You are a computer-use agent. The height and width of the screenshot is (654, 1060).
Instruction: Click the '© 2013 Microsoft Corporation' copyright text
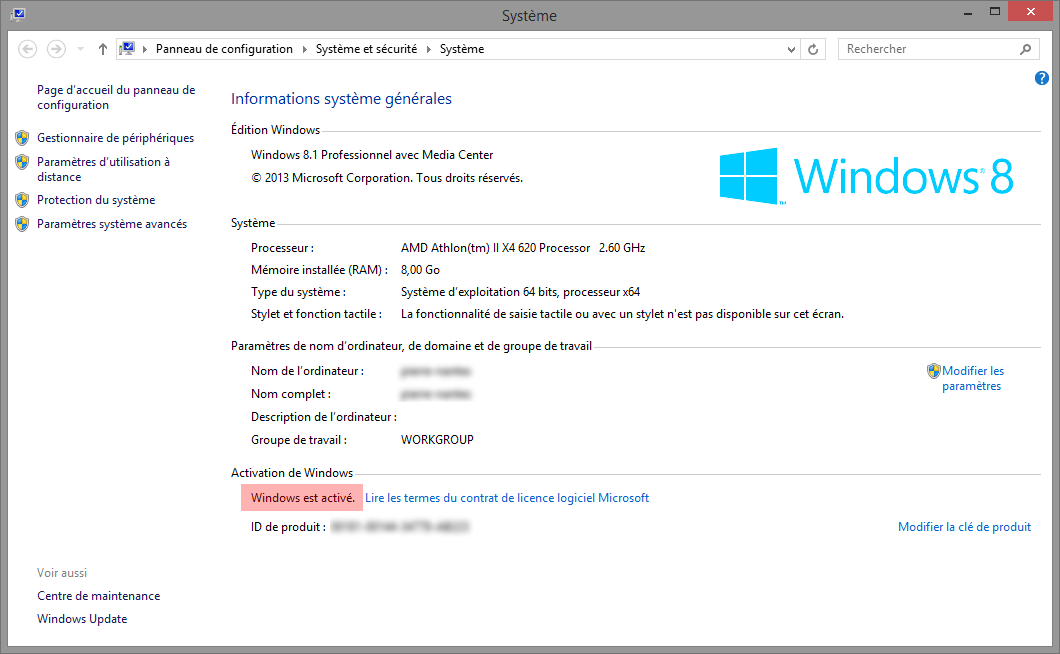coord(387,178)
